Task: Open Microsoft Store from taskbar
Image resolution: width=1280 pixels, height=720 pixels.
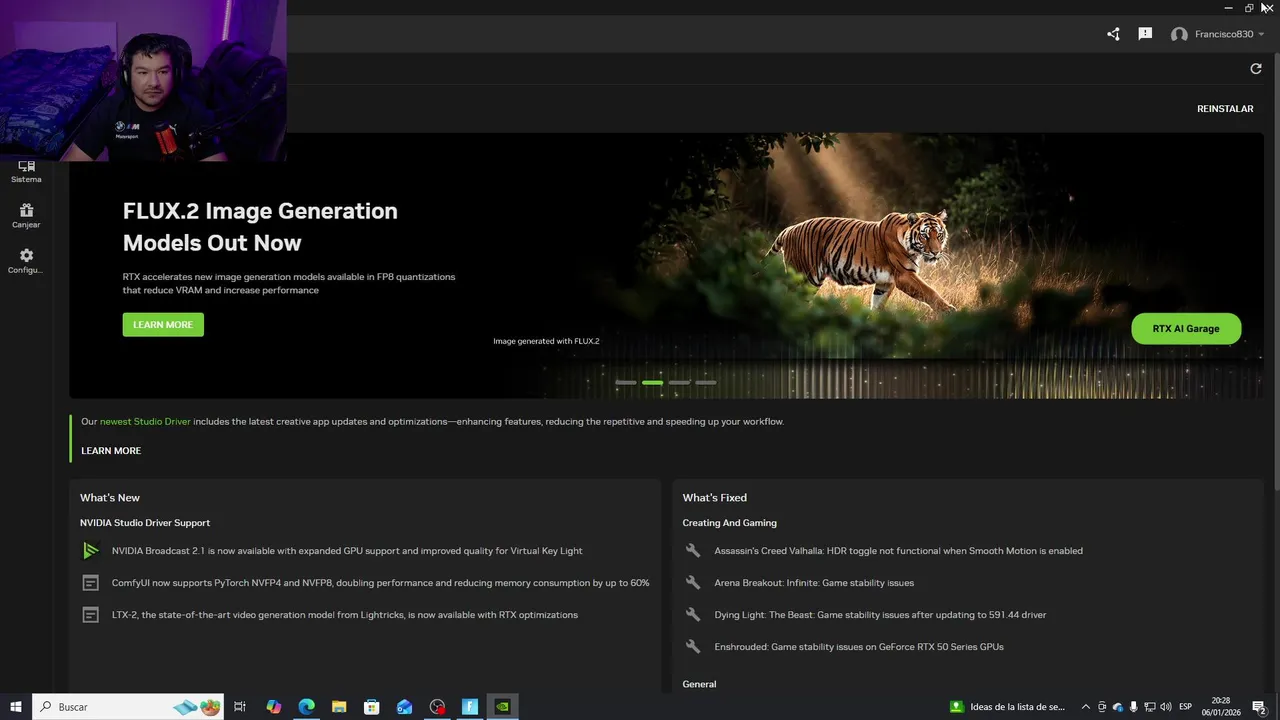Action: [372, 707]
